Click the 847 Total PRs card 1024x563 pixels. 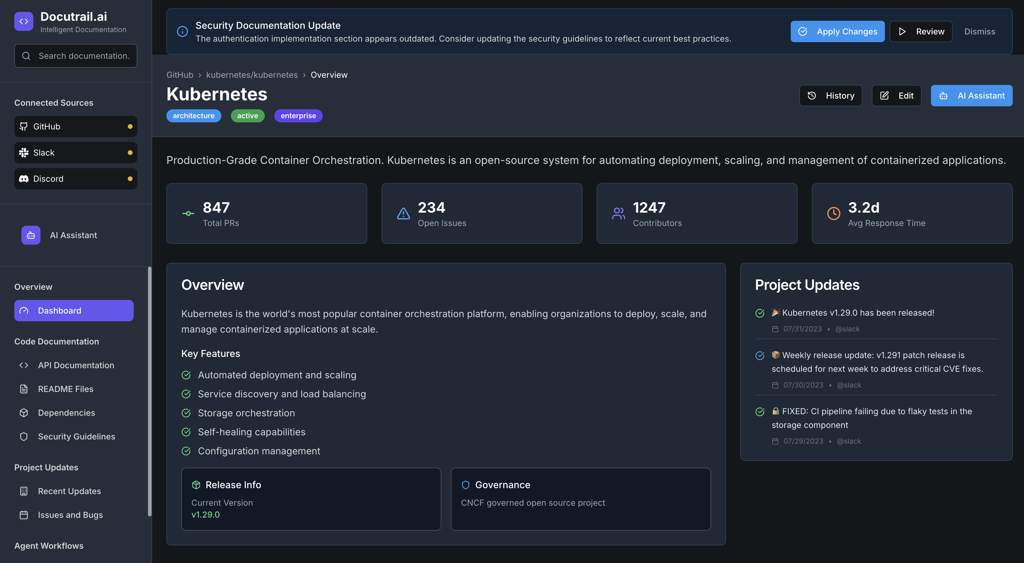pyautogui.click(x=266, y=214)
